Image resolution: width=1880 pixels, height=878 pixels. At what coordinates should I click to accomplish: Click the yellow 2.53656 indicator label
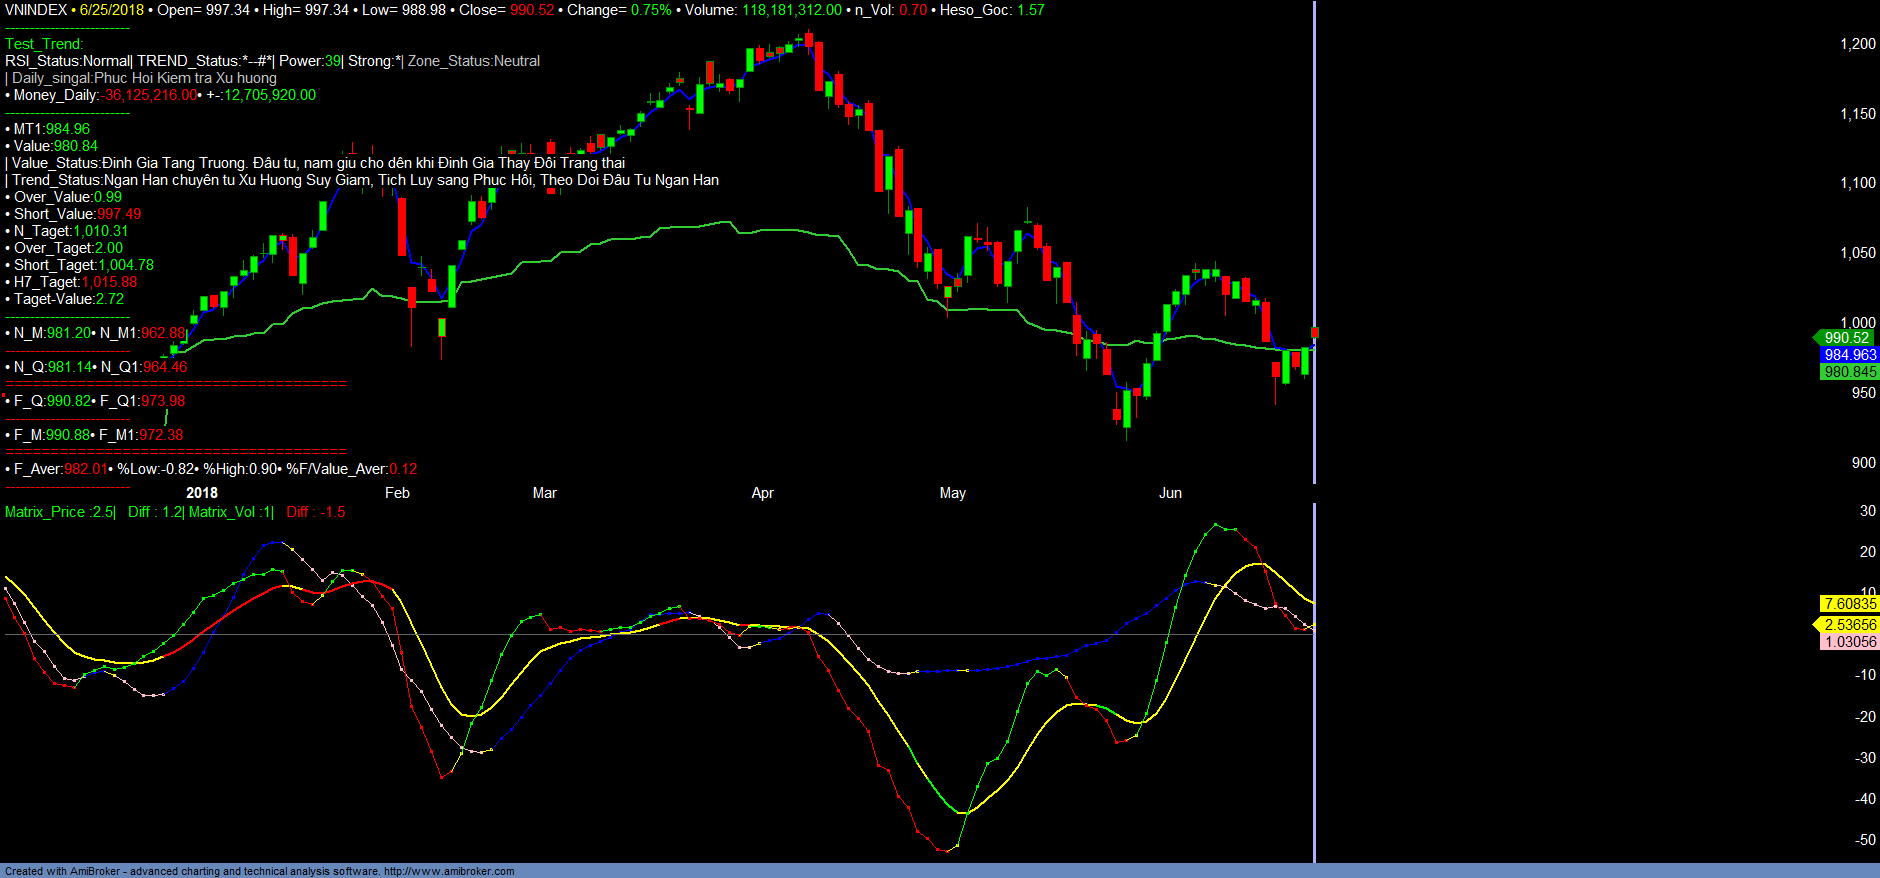(x=1849, y=625)
